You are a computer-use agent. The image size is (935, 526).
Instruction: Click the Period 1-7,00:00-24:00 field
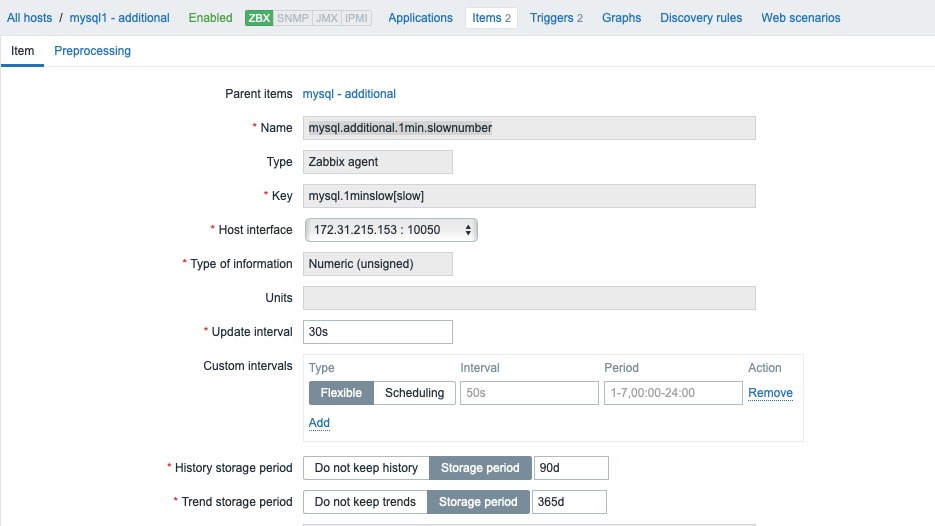(673, 393)
